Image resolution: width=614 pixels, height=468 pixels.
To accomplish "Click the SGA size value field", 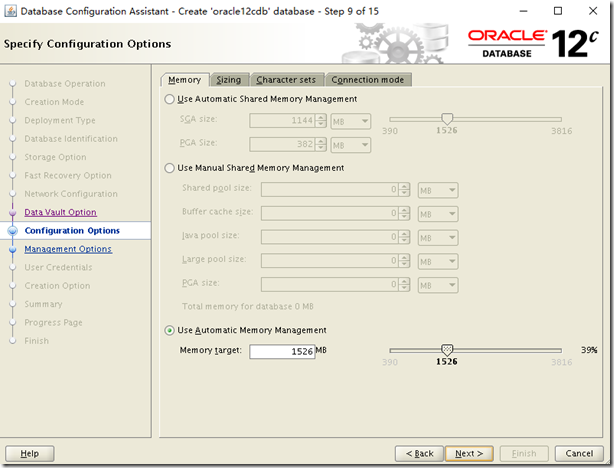I will point(282,121).
